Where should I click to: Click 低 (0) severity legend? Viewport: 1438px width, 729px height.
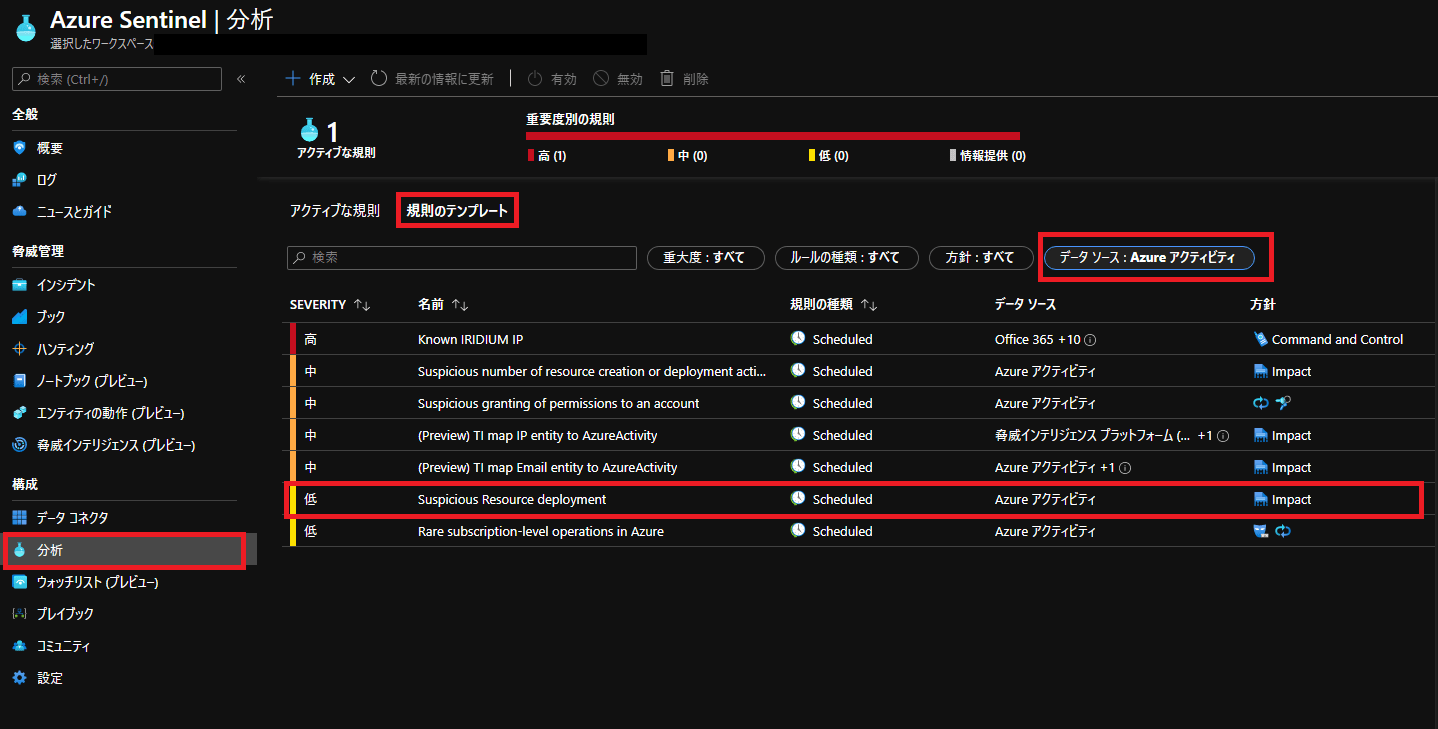(828, 156)
